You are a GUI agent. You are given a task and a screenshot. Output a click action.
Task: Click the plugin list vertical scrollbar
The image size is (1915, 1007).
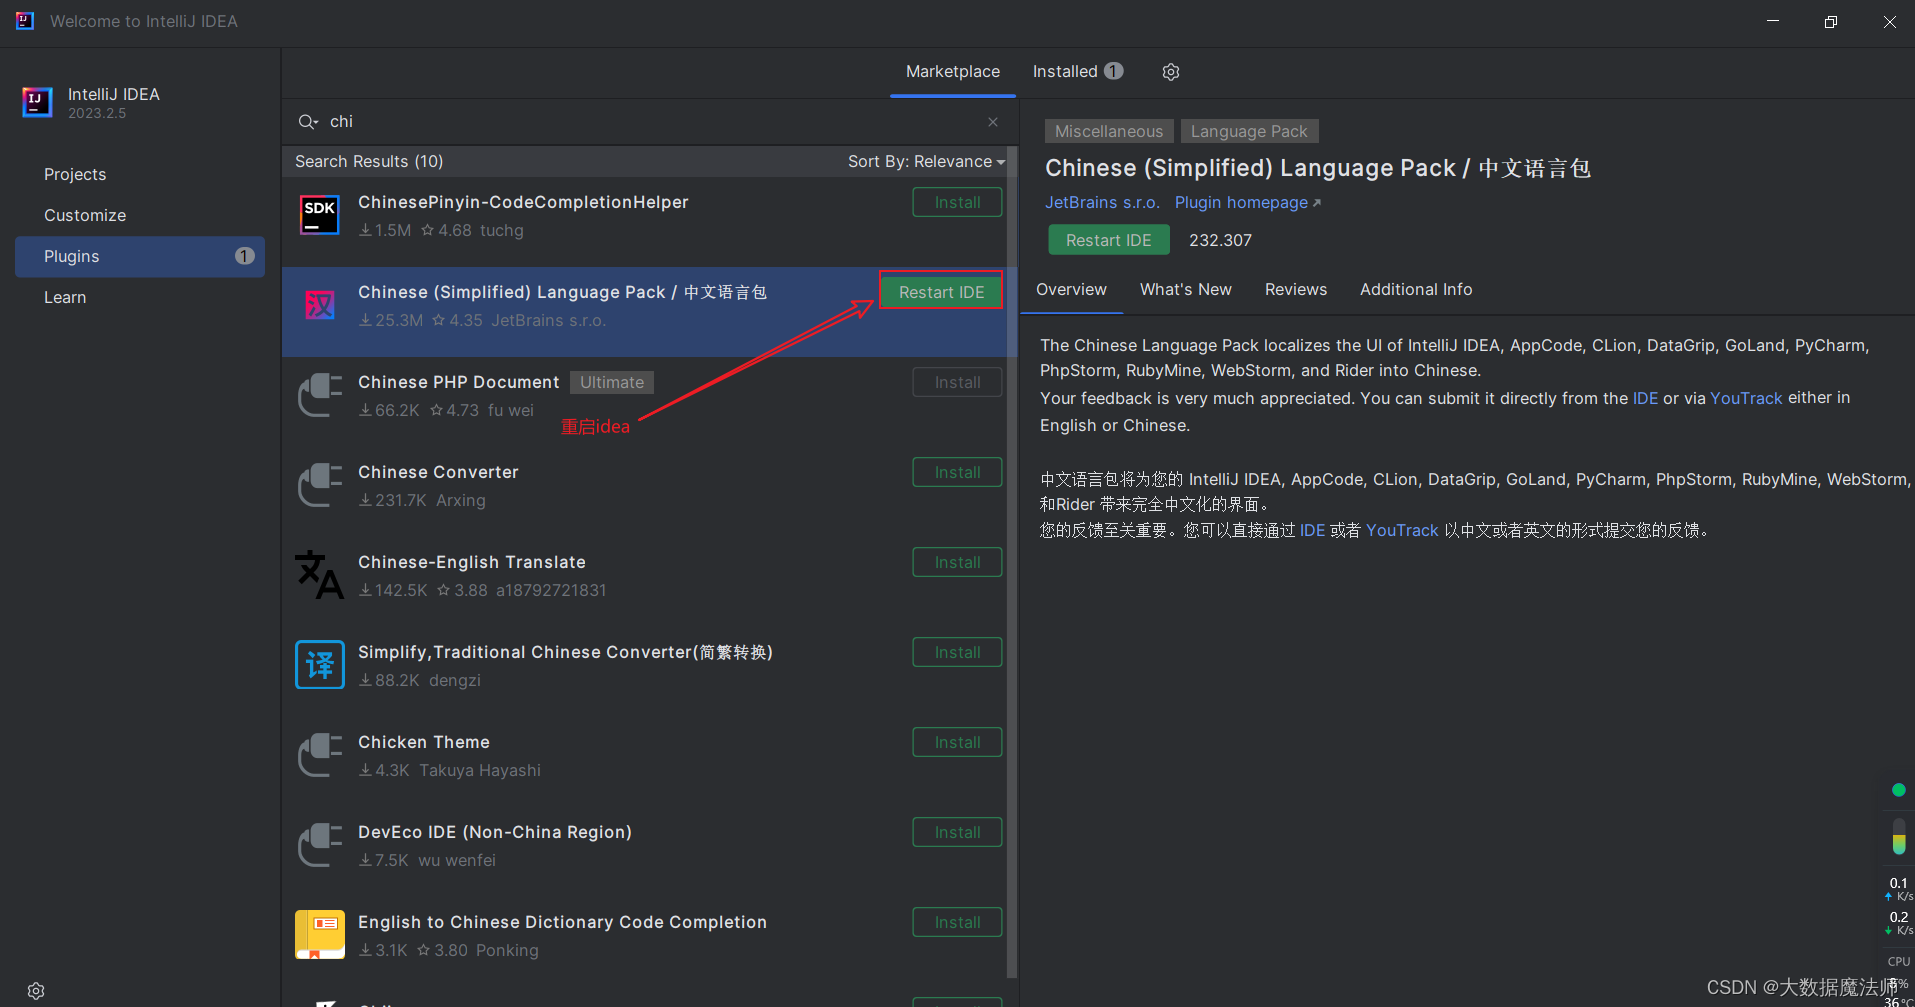tap(1011, 560)
